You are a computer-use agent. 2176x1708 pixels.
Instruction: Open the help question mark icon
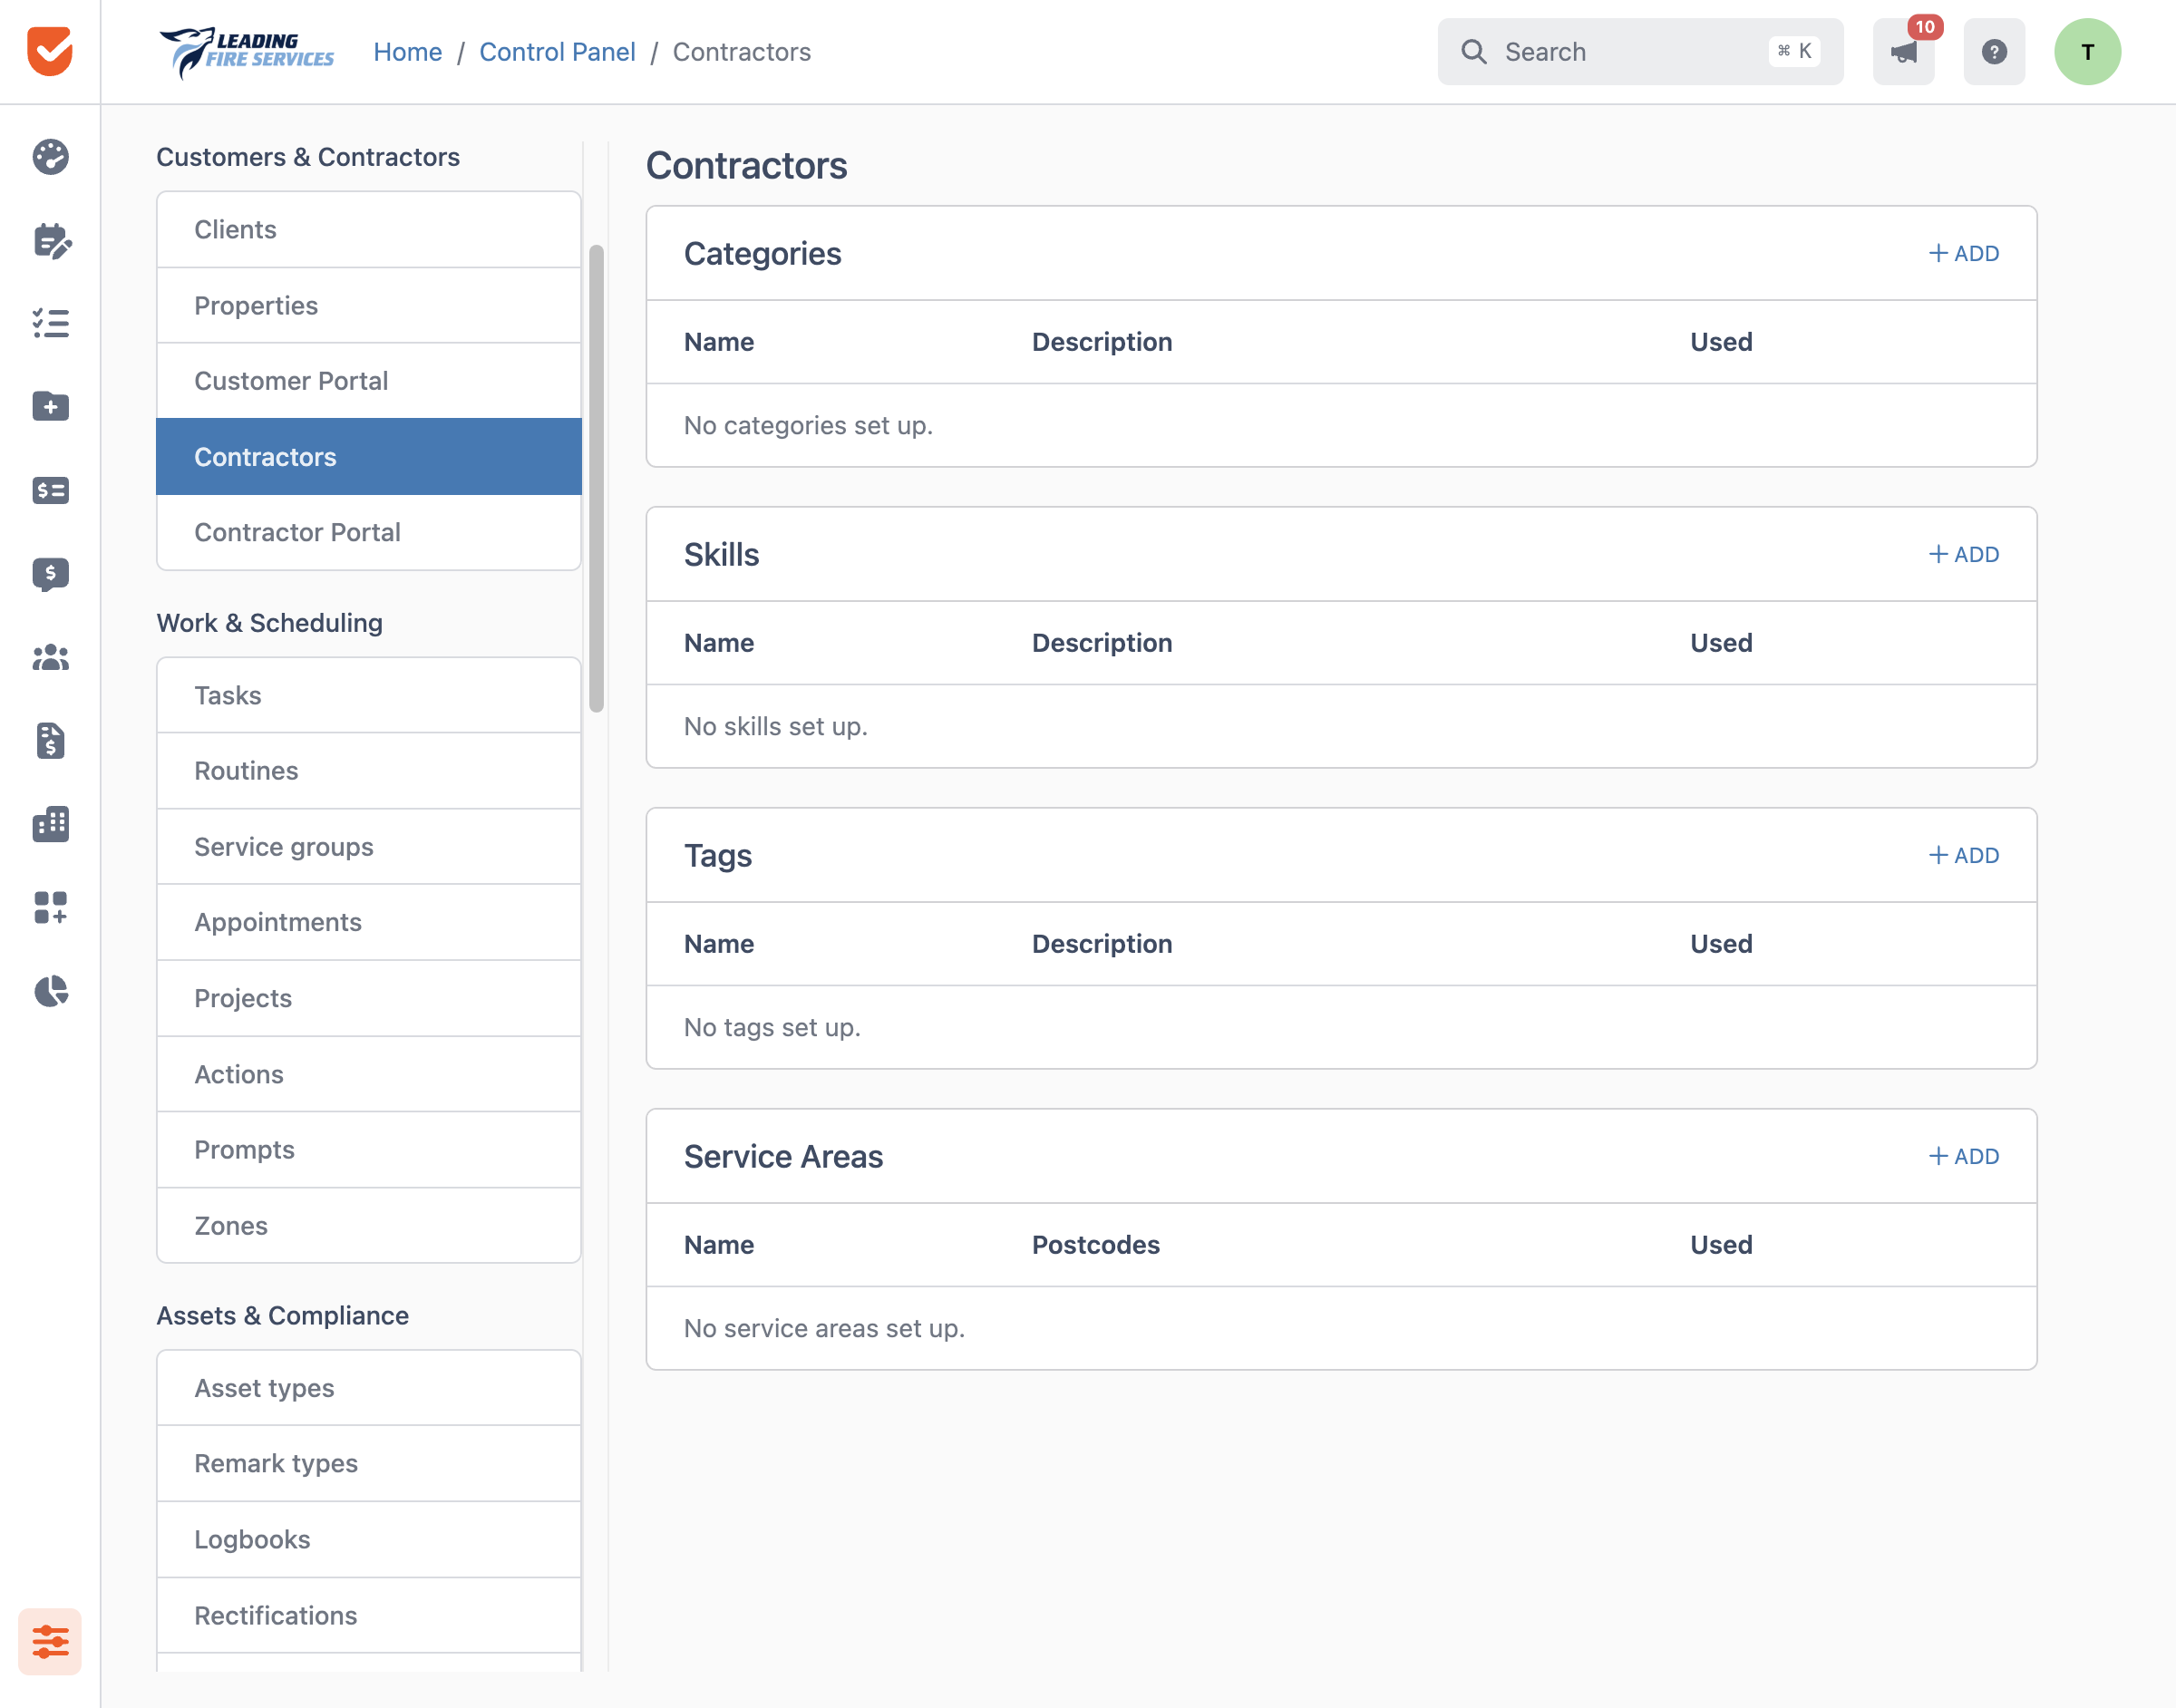click(1994, 52)
